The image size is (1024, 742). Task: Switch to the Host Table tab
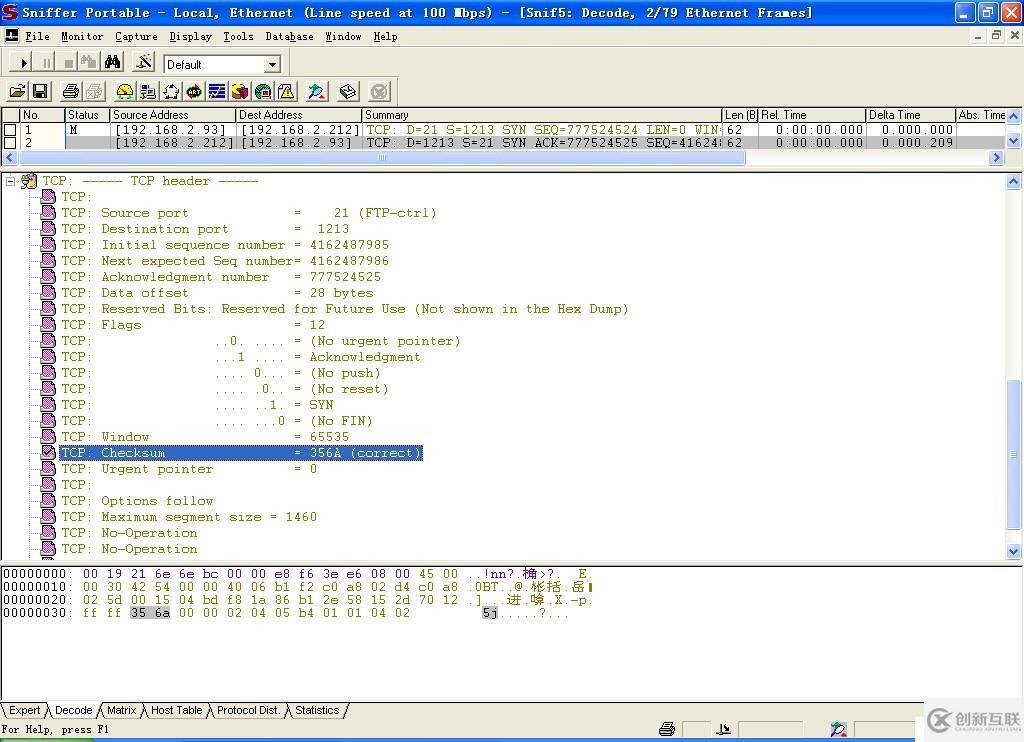point(176,710)
